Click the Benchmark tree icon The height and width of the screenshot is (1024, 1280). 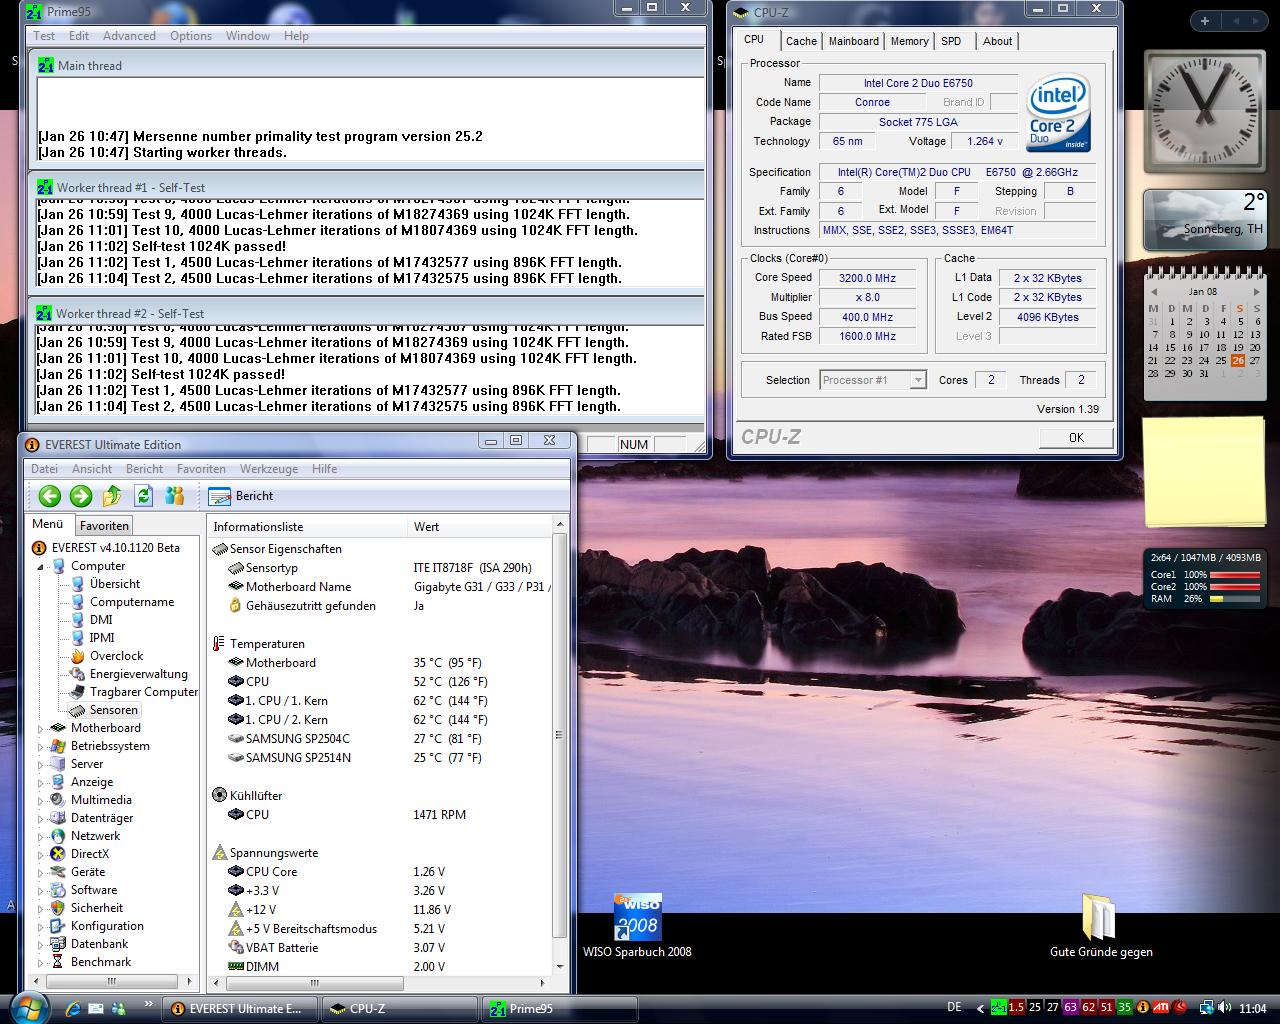58,962
